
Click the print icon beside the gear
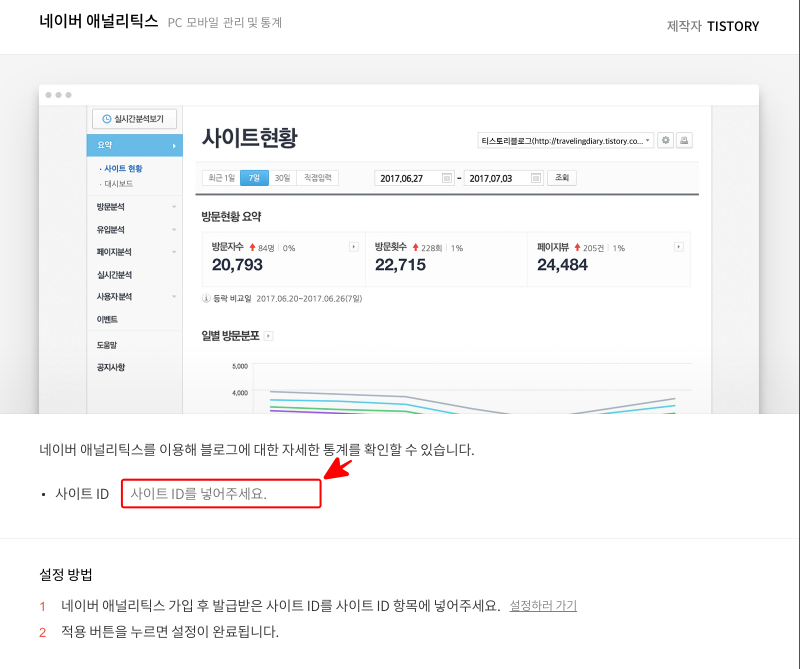coord(684,141)
